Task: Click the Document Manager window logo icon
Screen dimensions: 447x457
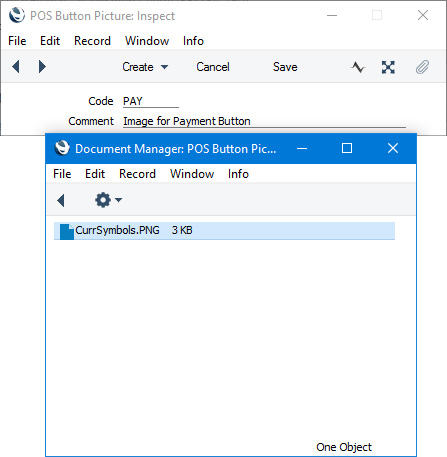Action: point(62,148)
